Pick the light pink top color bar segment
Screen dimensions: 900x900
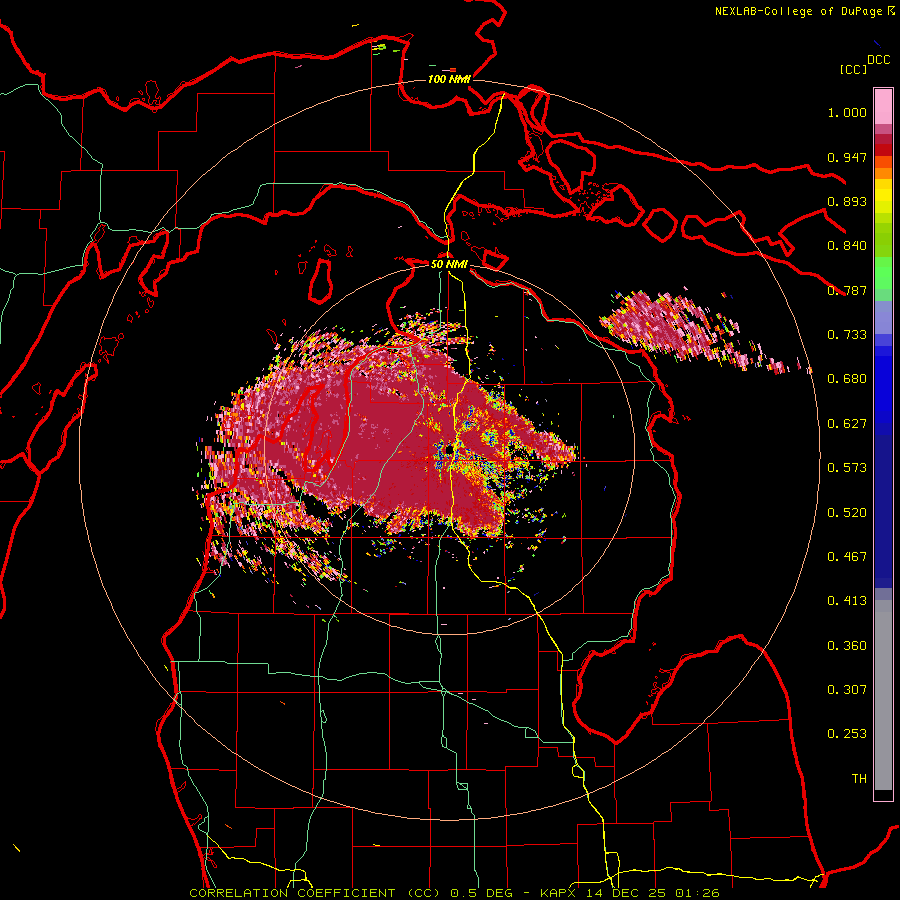pos(883,106)
